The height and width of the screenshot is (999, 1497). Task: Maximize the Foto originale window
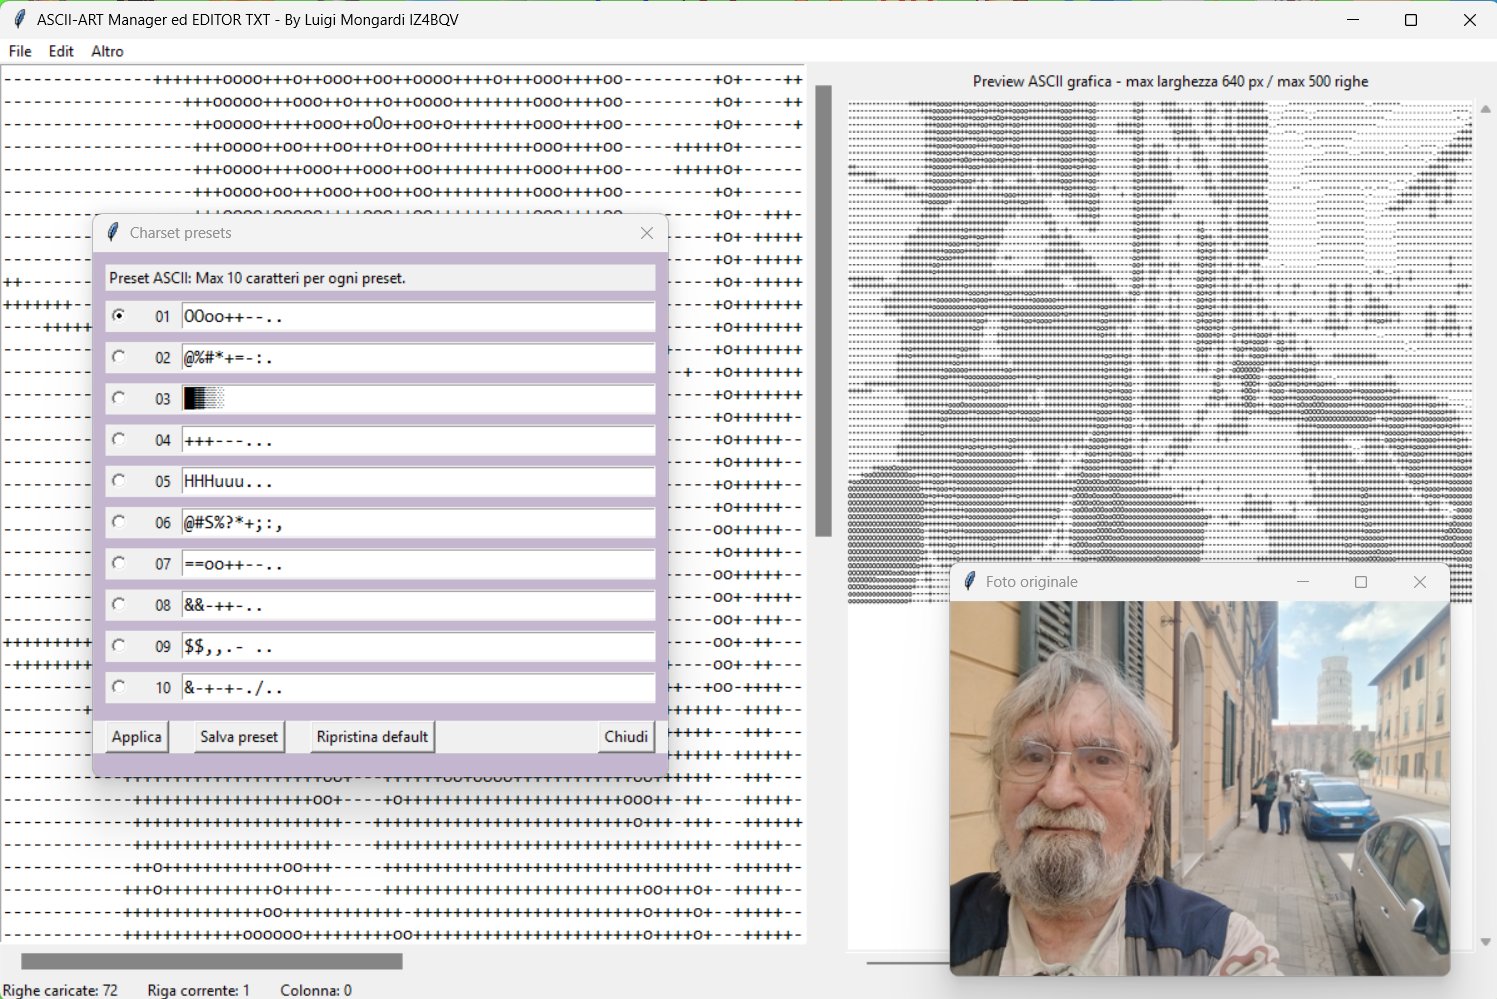pyautogui.click(x=1361, y=582)
